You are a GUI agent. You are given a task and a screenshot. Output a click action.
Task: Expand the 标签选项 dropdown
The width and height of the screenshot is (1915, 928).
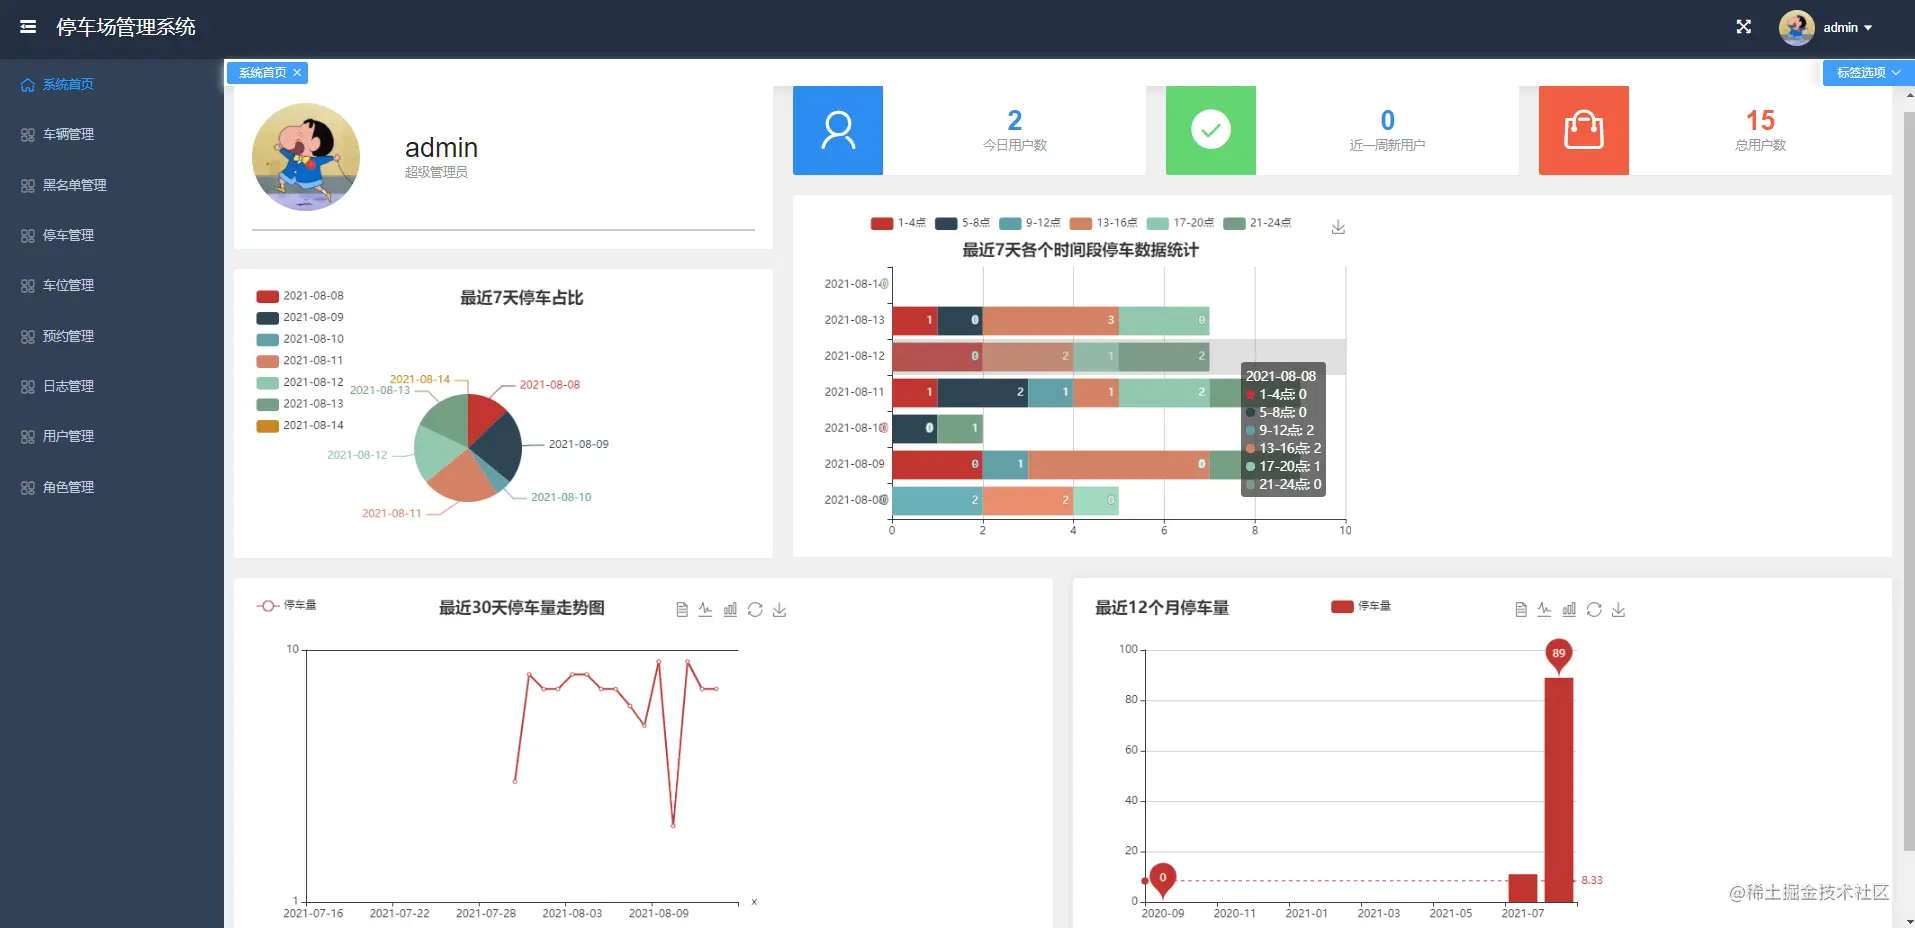coord(1868,72)
